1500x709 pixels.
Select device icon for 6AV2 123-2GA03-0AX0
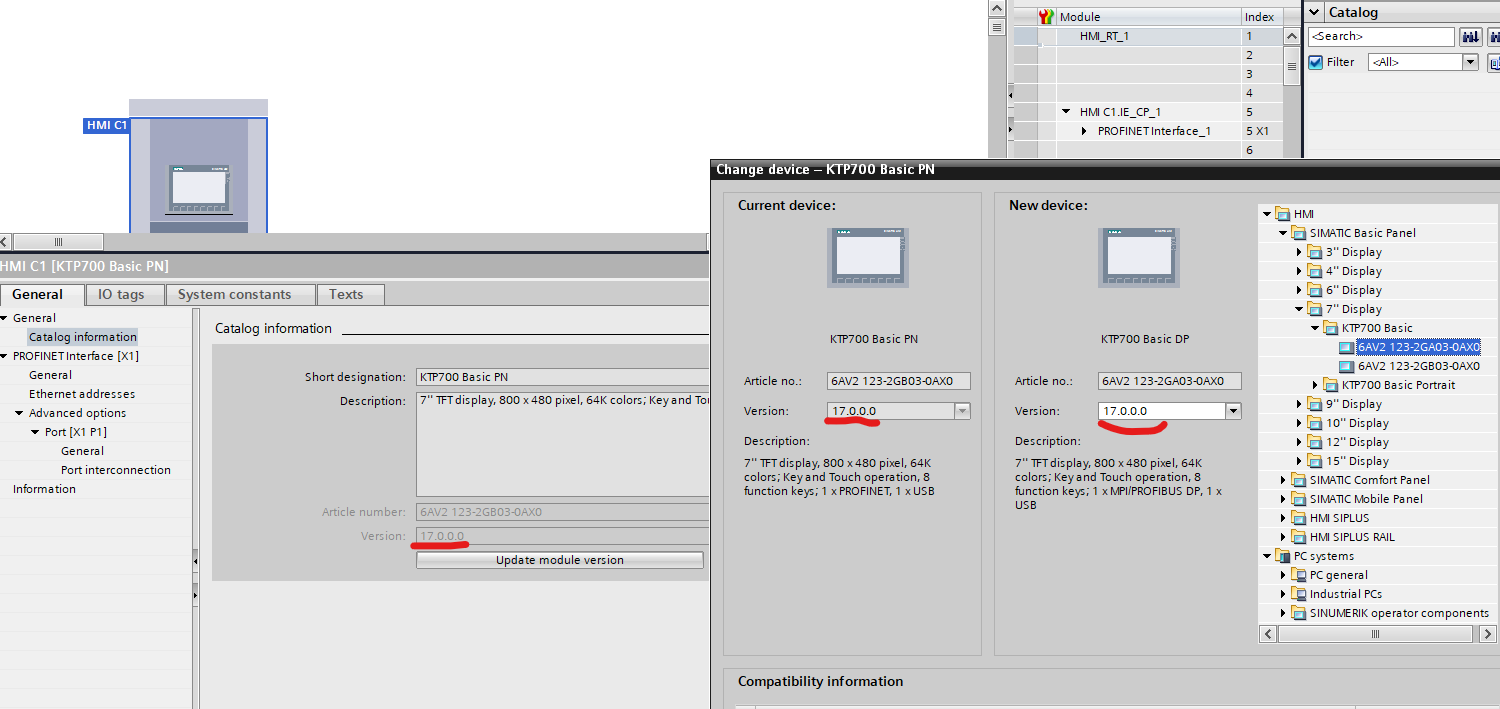click(x=1347, y=347)
